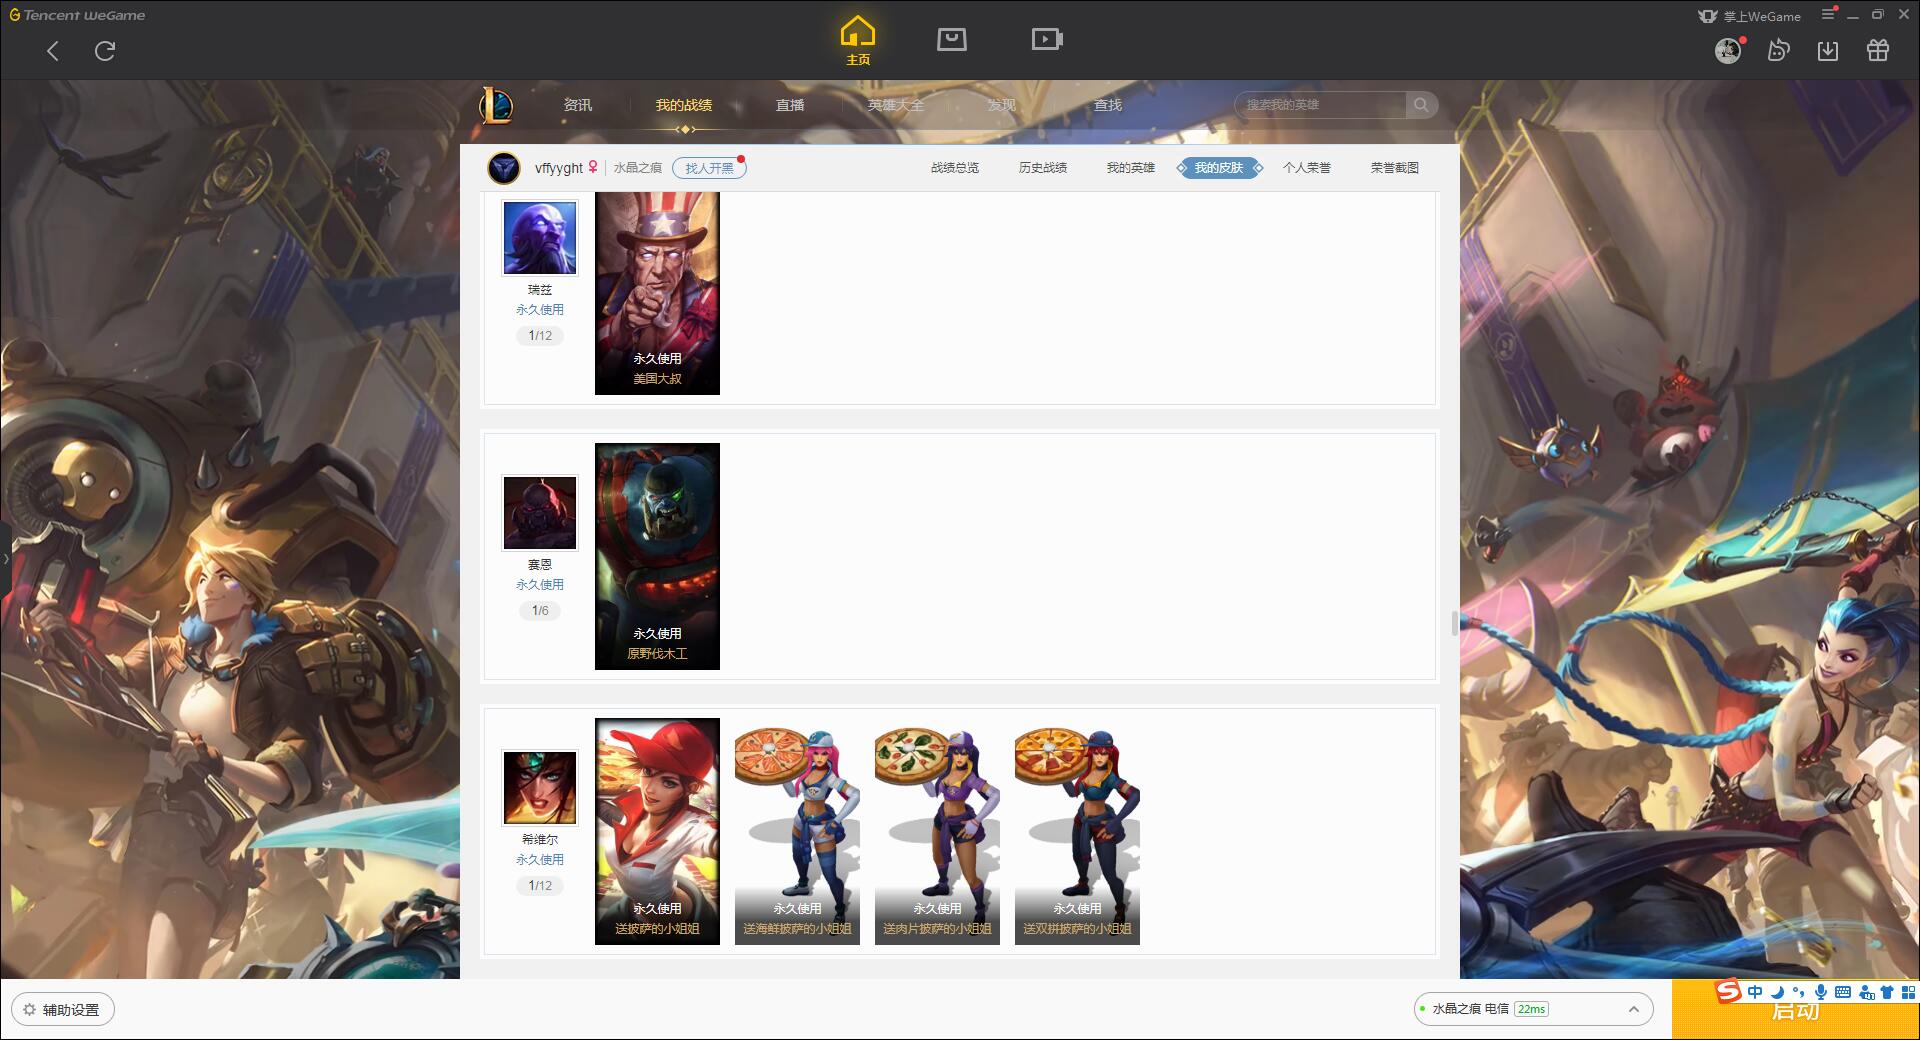Open the 送海鲜披萨的小姐姐 chroma card

[x=797, y=831]
